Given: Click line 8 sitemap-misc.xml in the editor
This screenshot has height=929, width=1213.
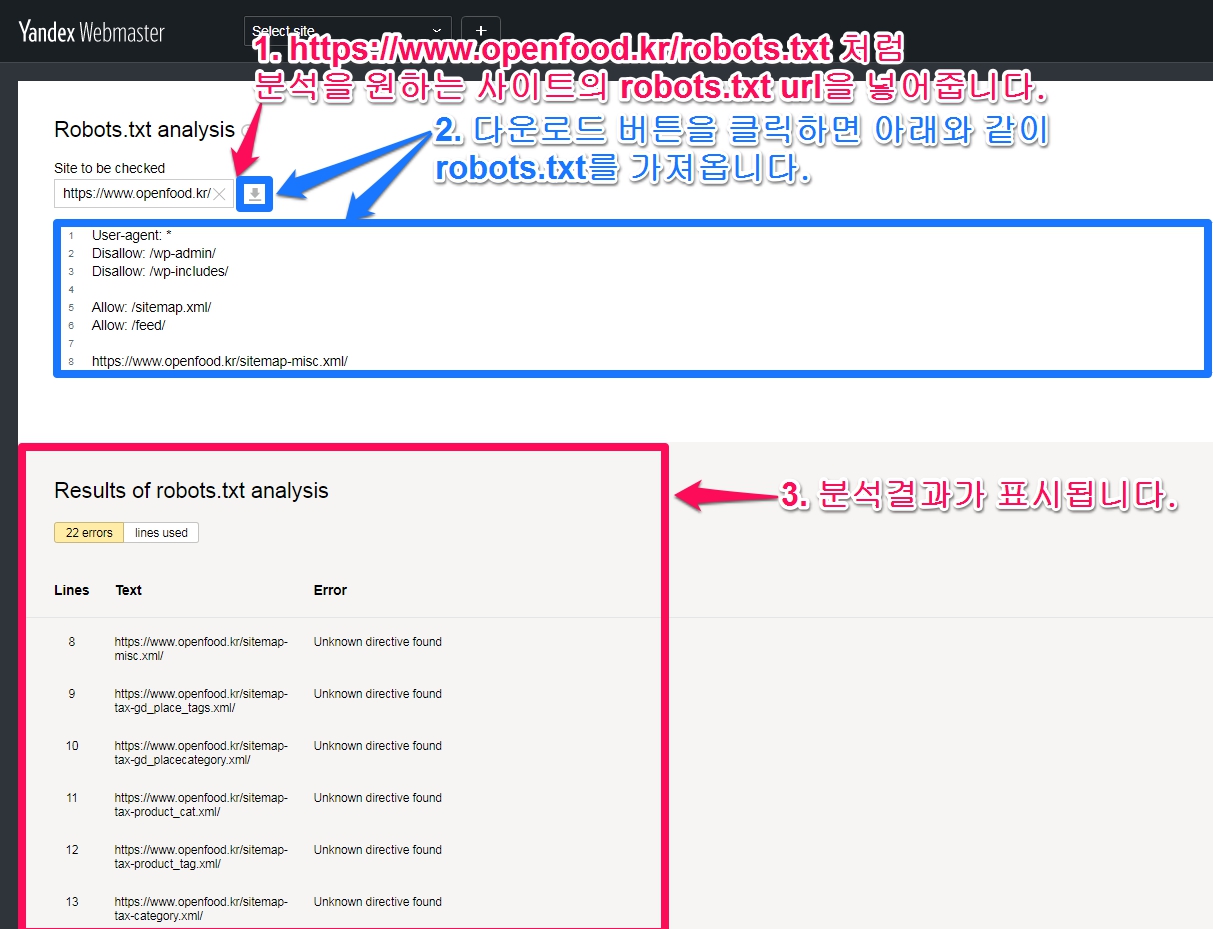Looking at the screenshot, I should coord(219,361).
